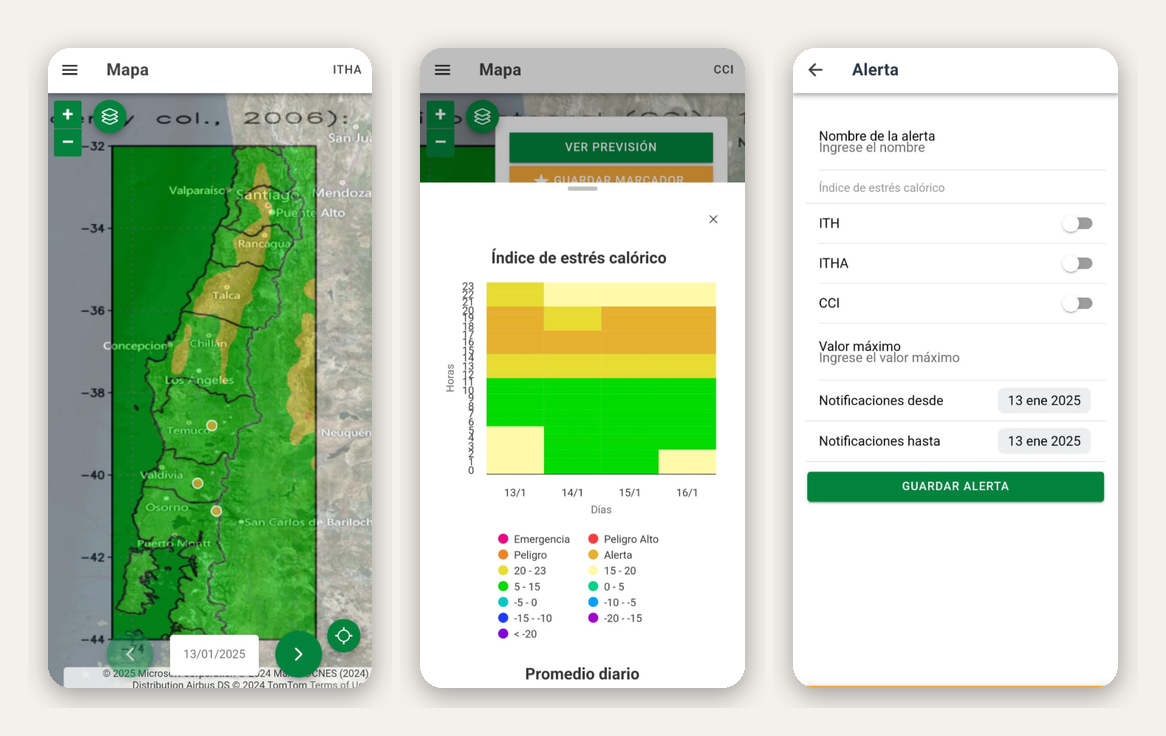Click the '-20 - -15' legend swatch

coord(593,618)
